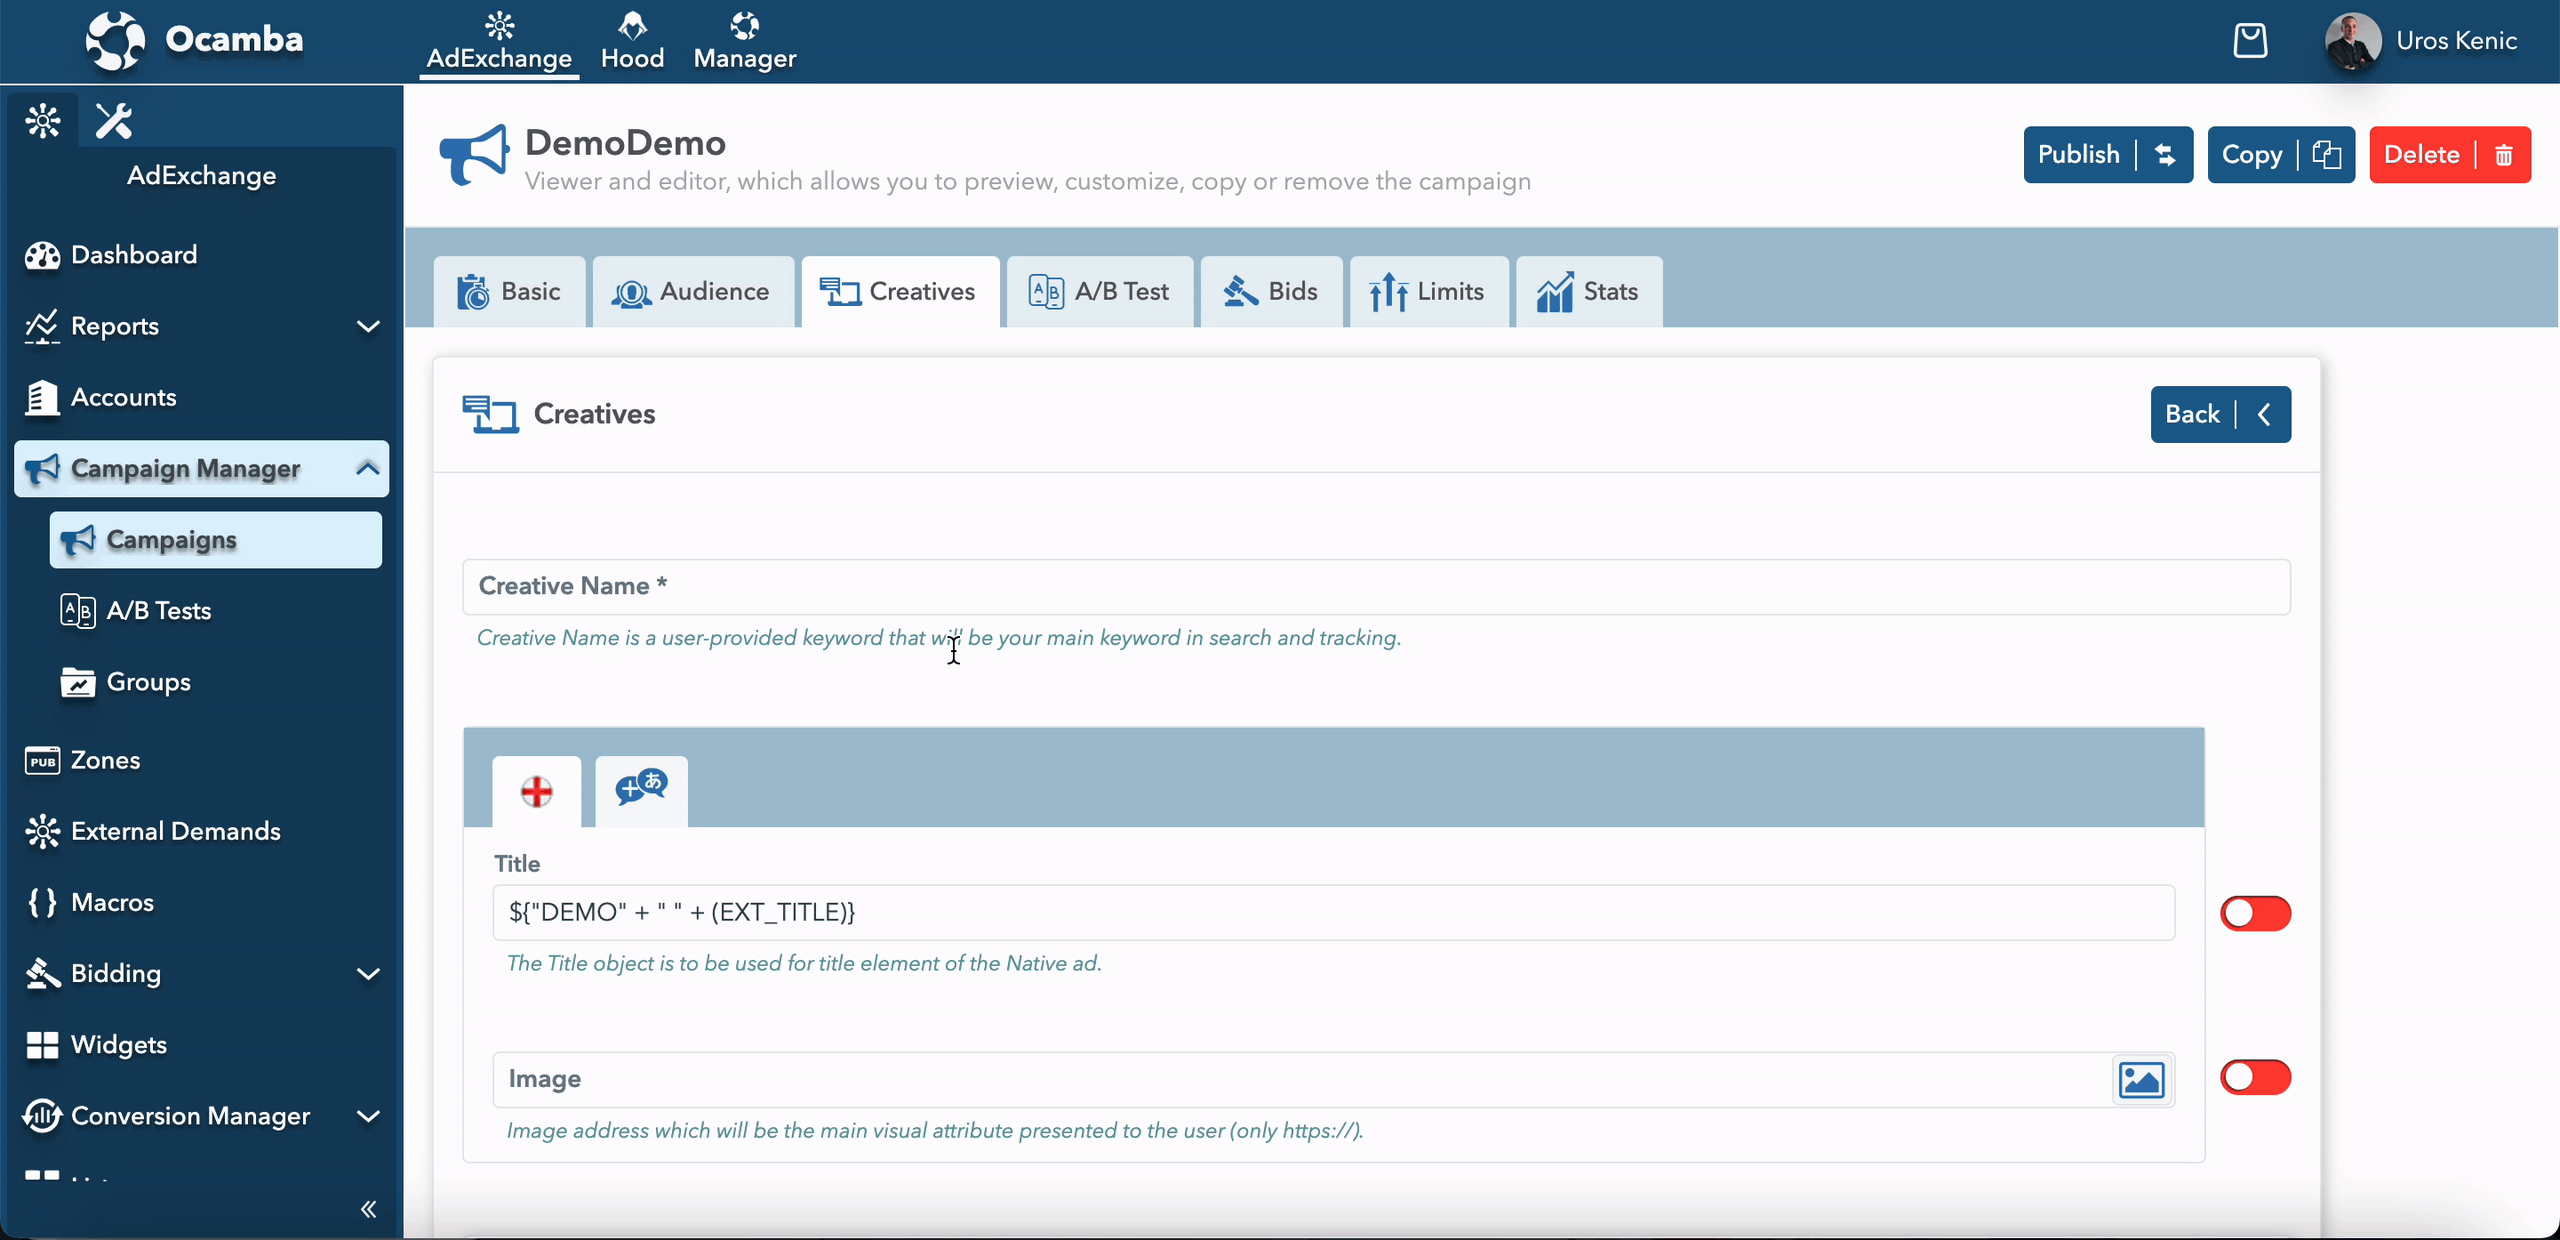Image resolution: width=2560 pixels, height=1240 pixels.
Task: Click the Publish button
Action: pyautogui.click(x=2108, y=155)
